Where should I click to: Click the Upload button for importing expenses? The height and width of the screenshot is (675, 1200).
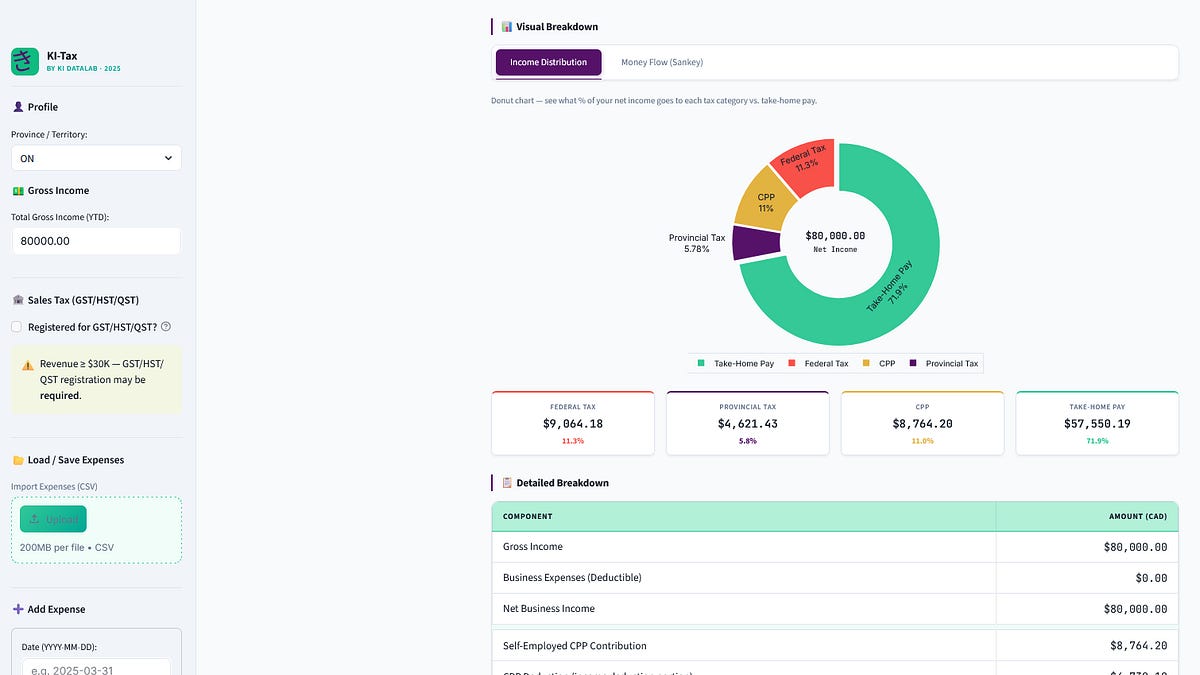53,519
